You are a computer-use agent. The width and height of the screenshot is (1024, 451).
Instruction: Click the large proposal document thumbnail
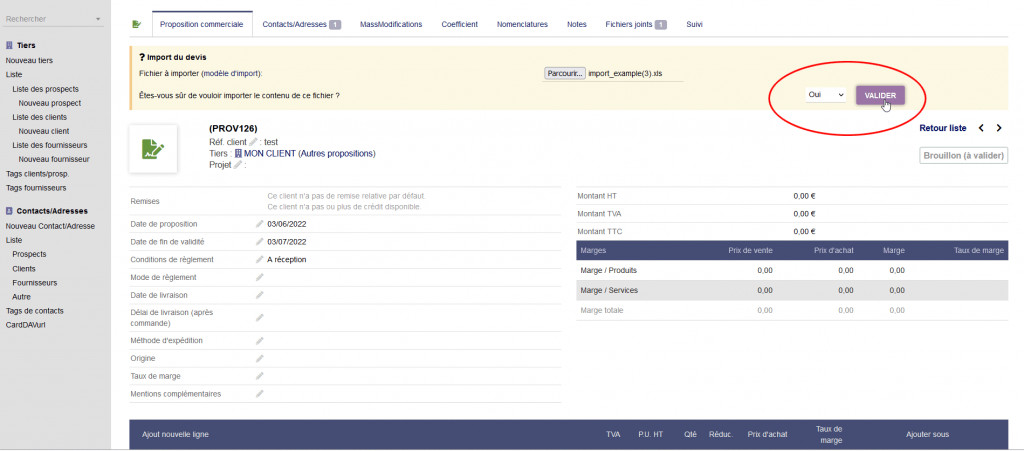[x=153, y=149]
